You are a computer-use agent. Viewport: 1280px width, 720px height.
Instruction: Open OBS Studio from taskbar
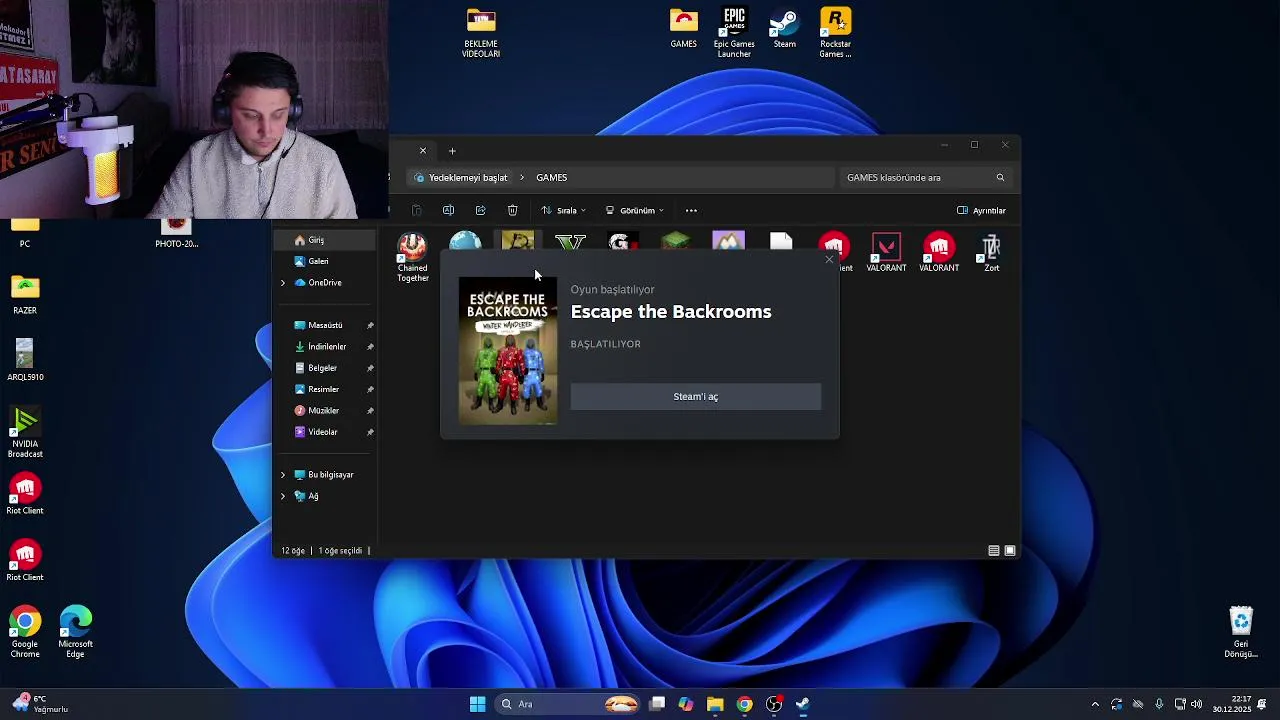click(x=774, y=704)
